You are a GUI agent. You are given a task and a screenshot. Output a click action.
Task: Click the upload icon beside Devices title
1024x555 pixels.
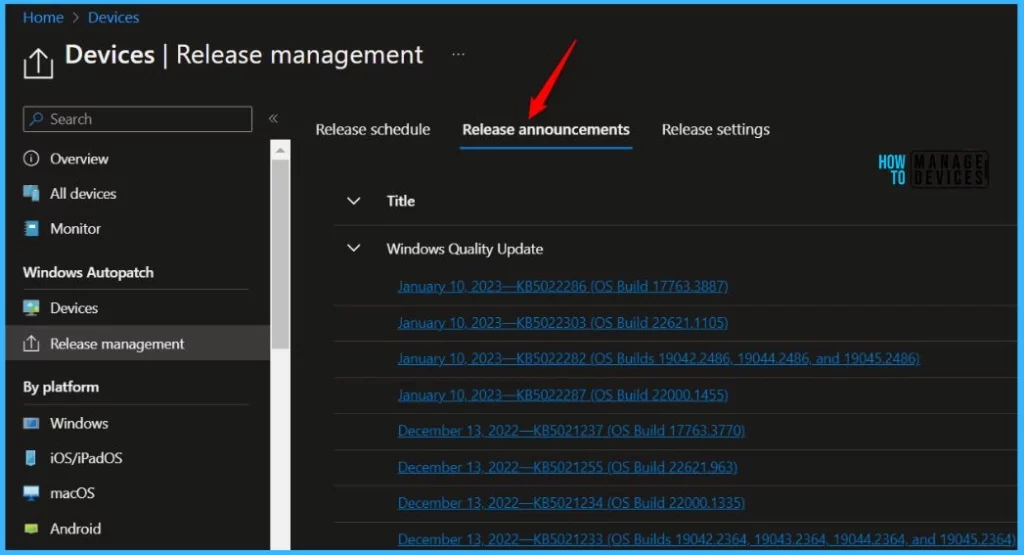[x=38, y=63]
